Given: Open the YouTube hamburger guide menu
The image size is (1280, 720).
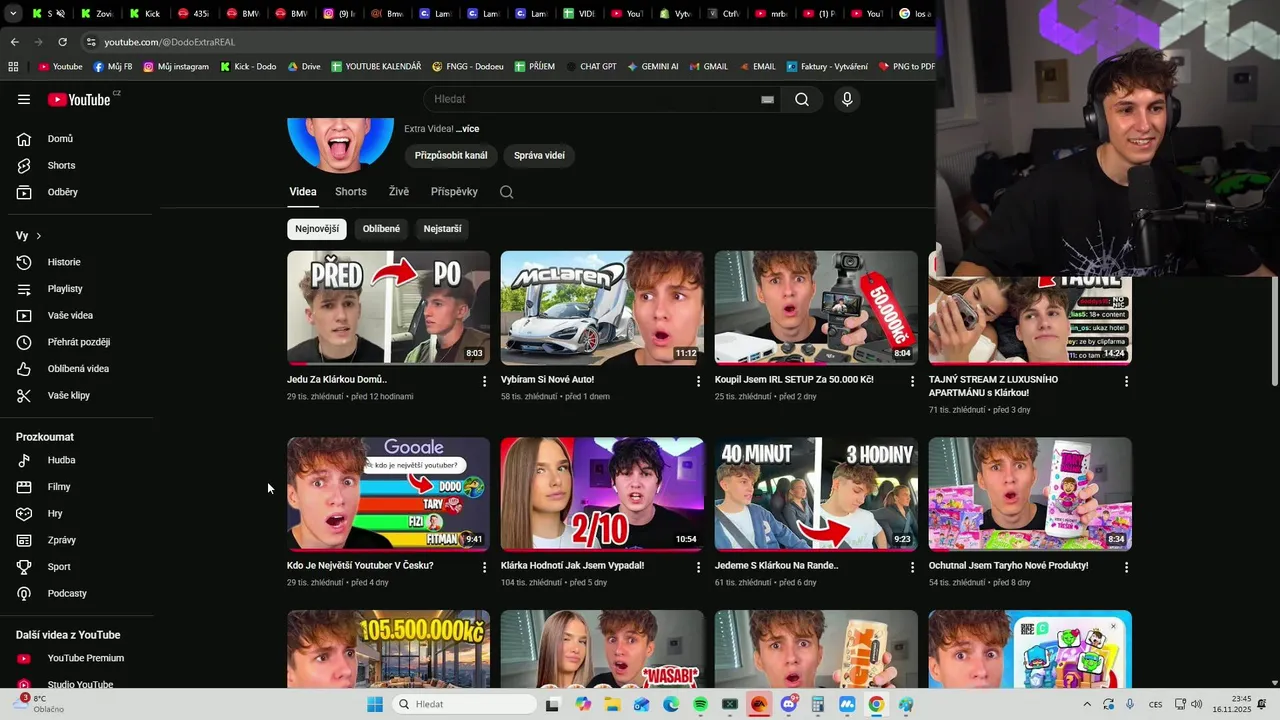Looking at the screenshot, I should [x=24, y=99].
